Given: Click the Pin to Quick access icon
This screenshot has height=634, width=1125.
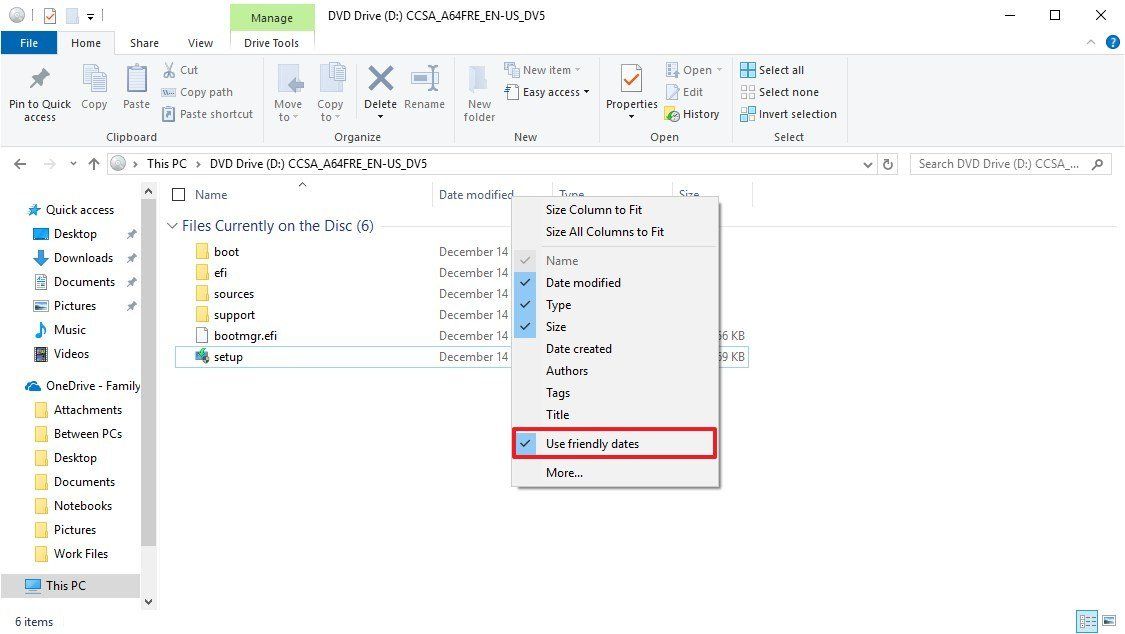Looking at the screenshot, I should pyautogui.click(x=39, y=90).
